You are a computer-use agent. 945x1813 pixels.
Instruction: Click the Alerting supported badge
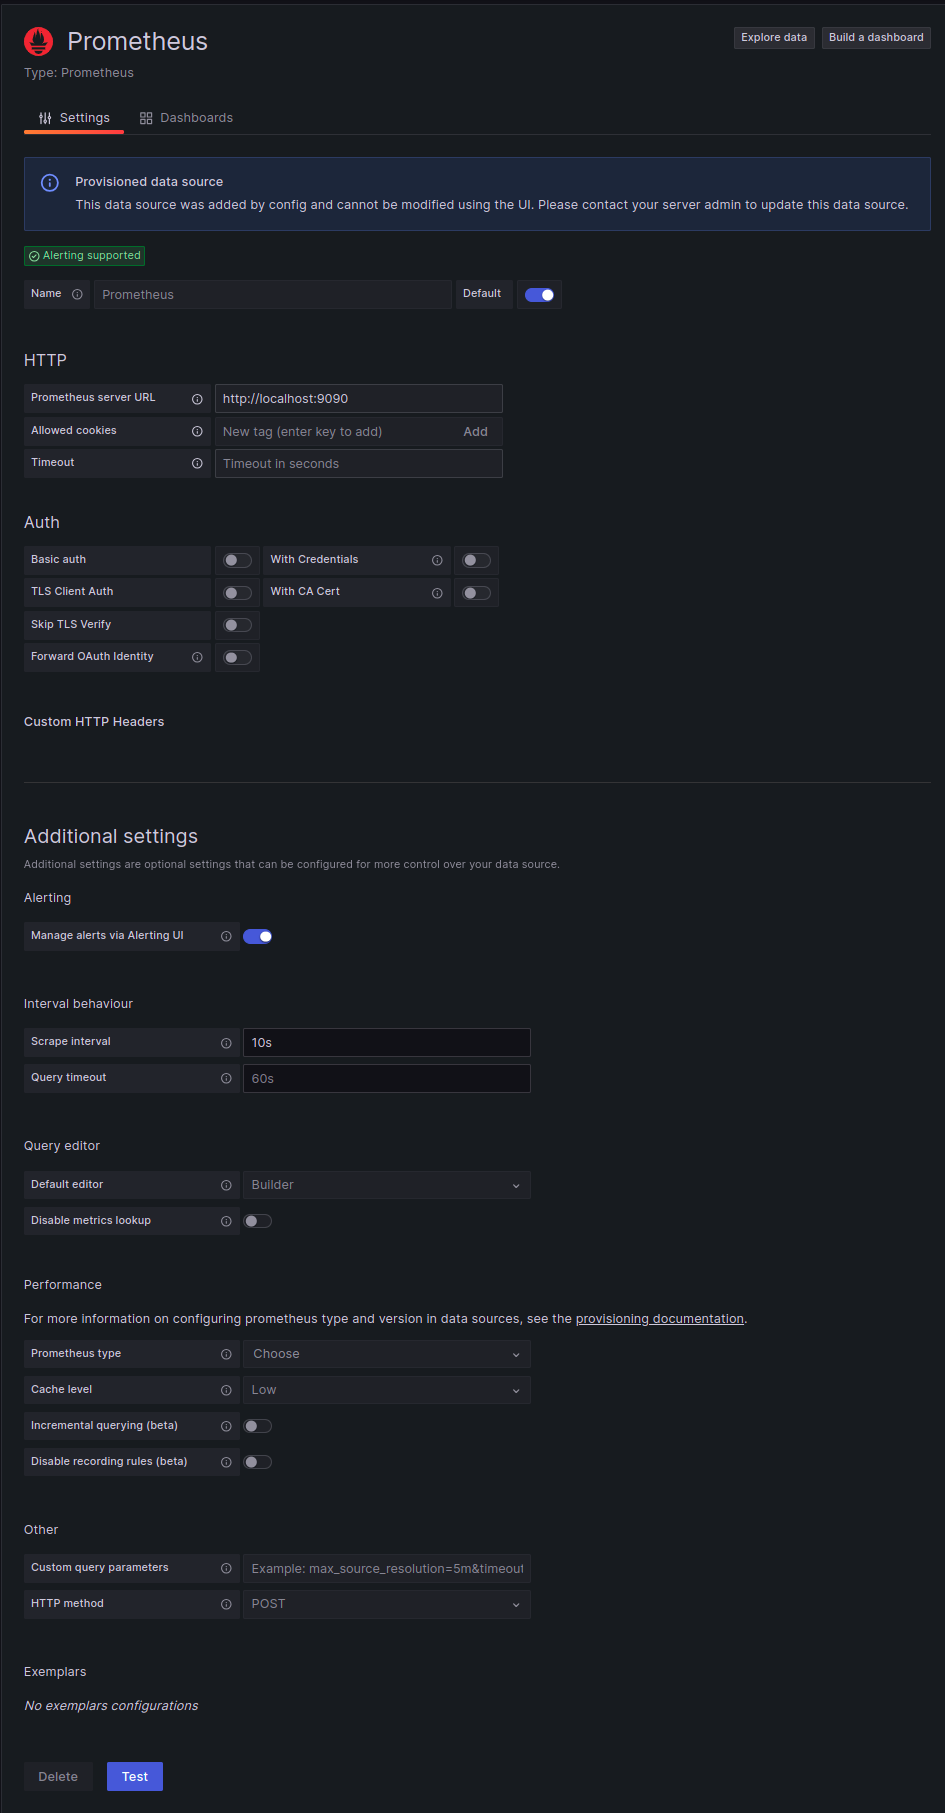point(85,256)
